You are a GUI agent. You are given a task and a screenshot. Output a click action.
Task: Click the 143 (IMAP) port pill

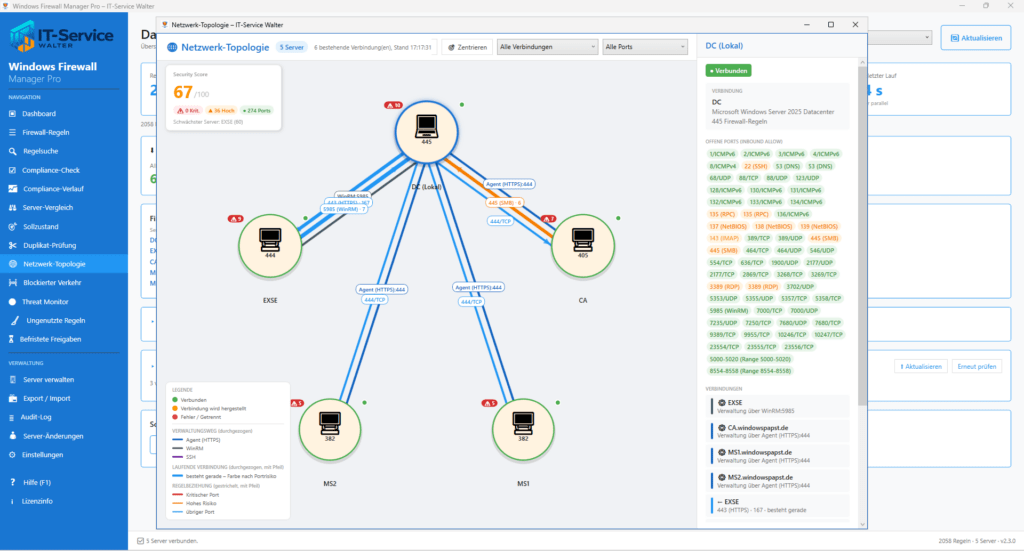click(x=724, y=238)
